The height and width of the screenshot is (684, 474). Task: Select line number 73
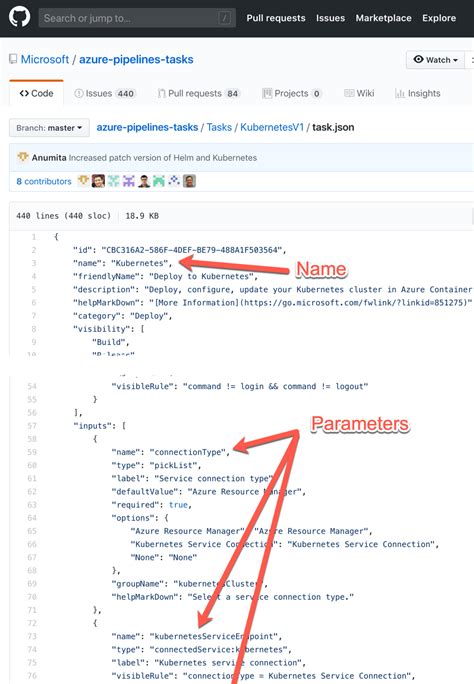(32, 636)
